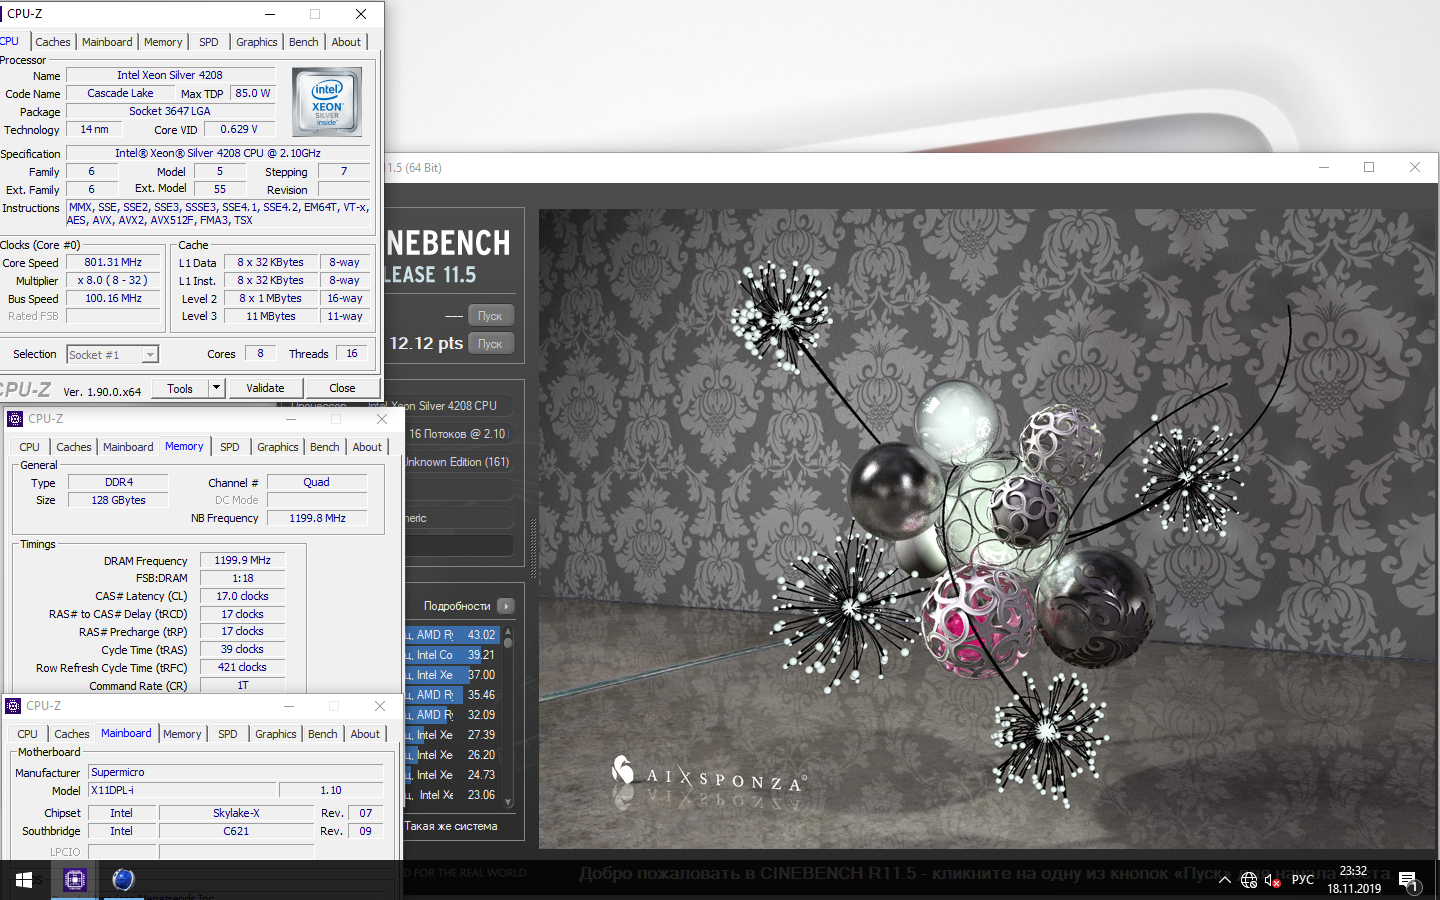Select the 35.46 AMD ranking row

coord(452,695)
